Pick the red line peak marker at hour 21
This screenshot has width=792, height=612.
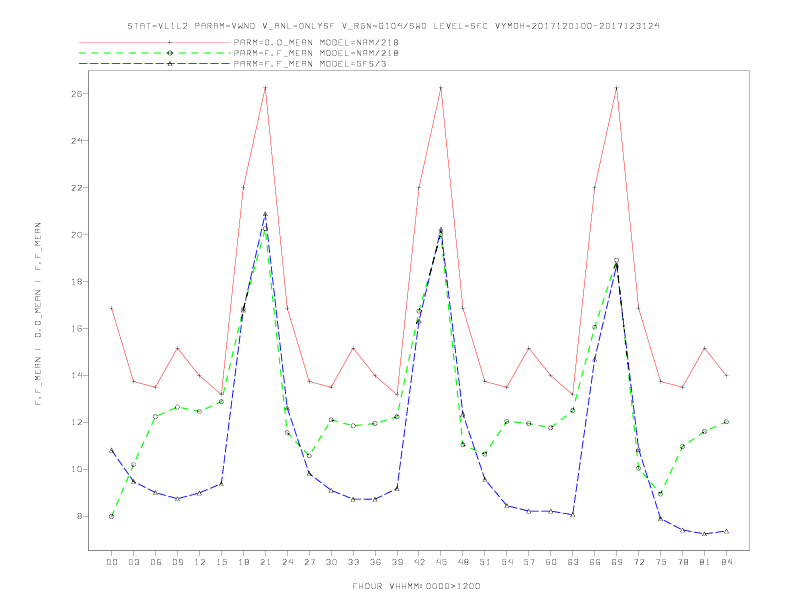(x=265, y=88)
